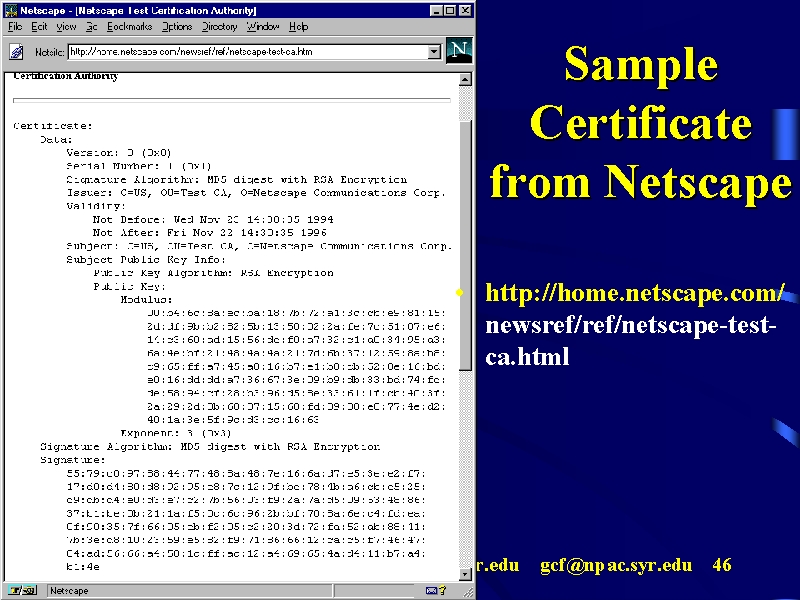Open the Help menu
This screenshot has height=600, width=800.
point(298,27)
